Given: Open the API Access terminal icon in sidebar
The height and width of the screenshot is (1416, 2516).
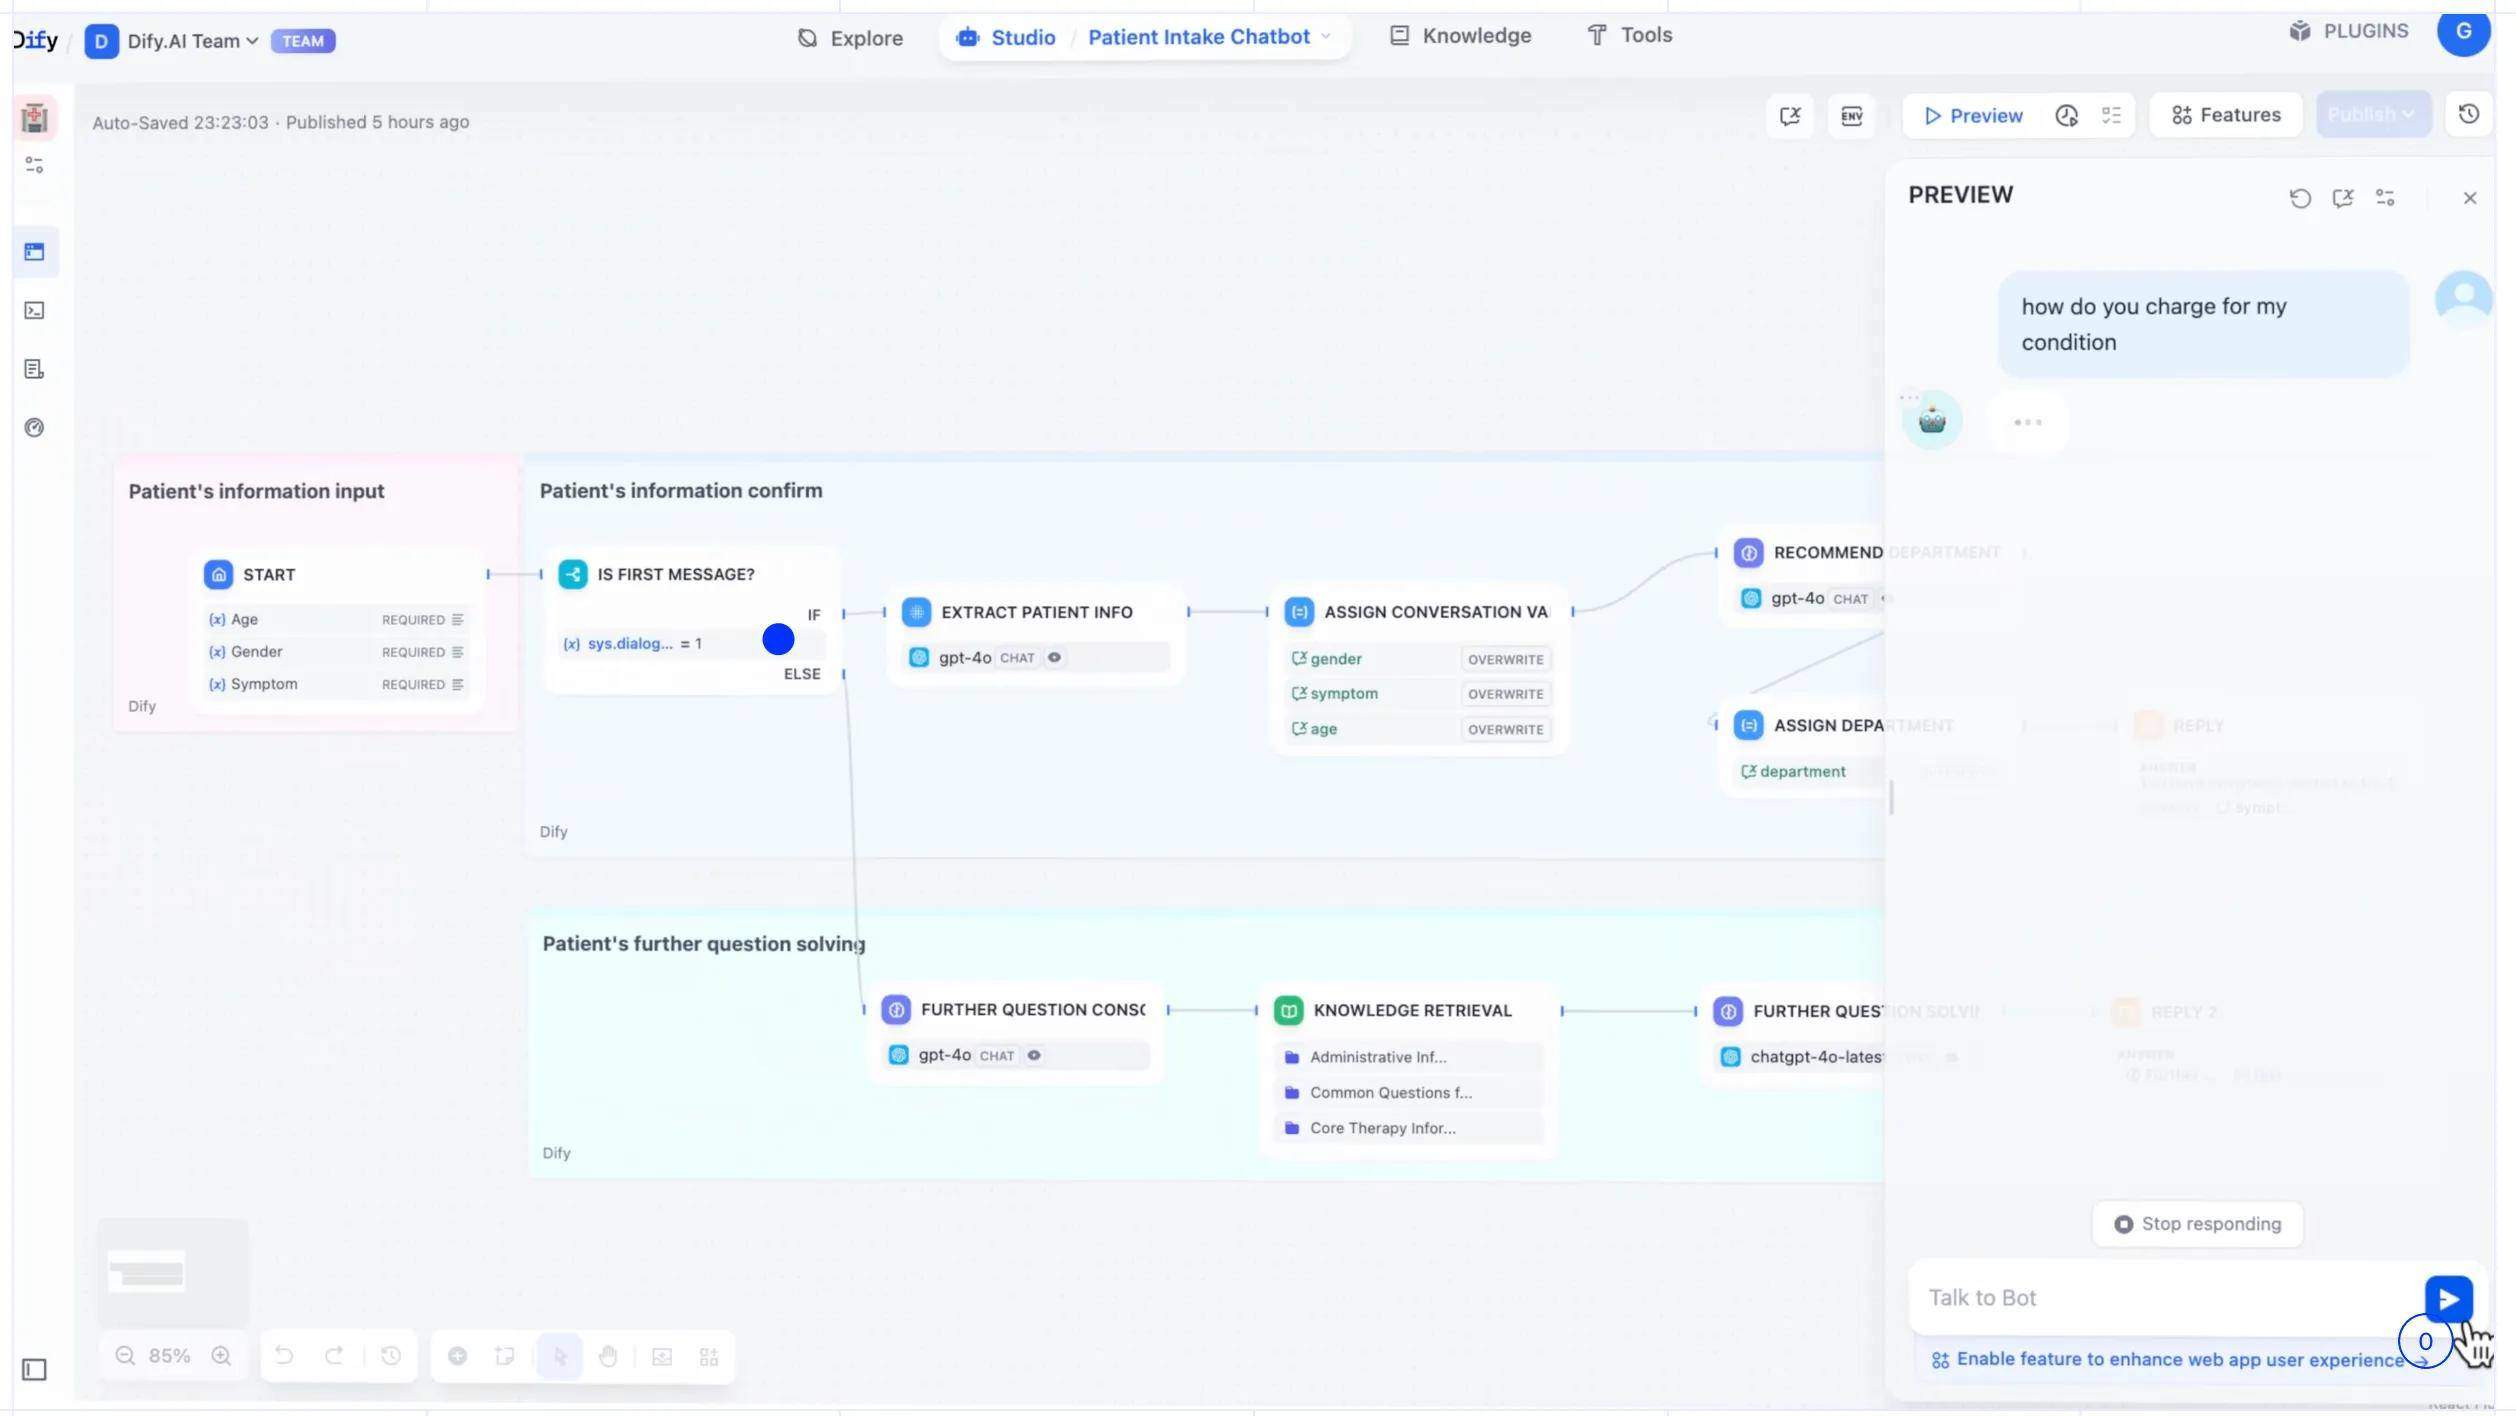Looking at the screenshot, I should click(34, 311).
